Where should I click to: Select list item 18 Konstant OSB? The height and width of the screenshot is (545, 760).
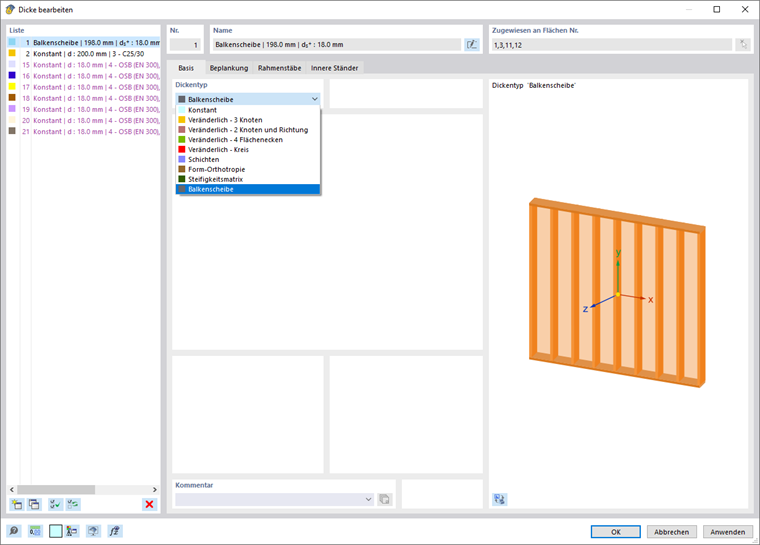[x=84, y=98]
